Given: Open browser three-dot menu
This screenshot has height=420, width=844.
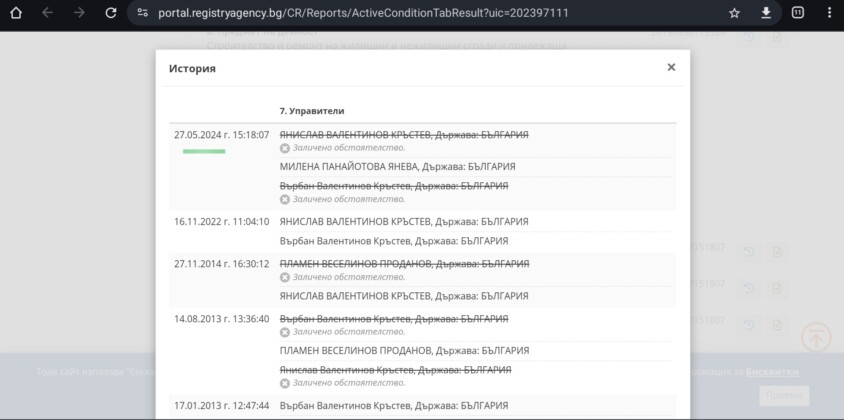Looking at the screenshot, I should pyautogui.click(x=828, y=13).
